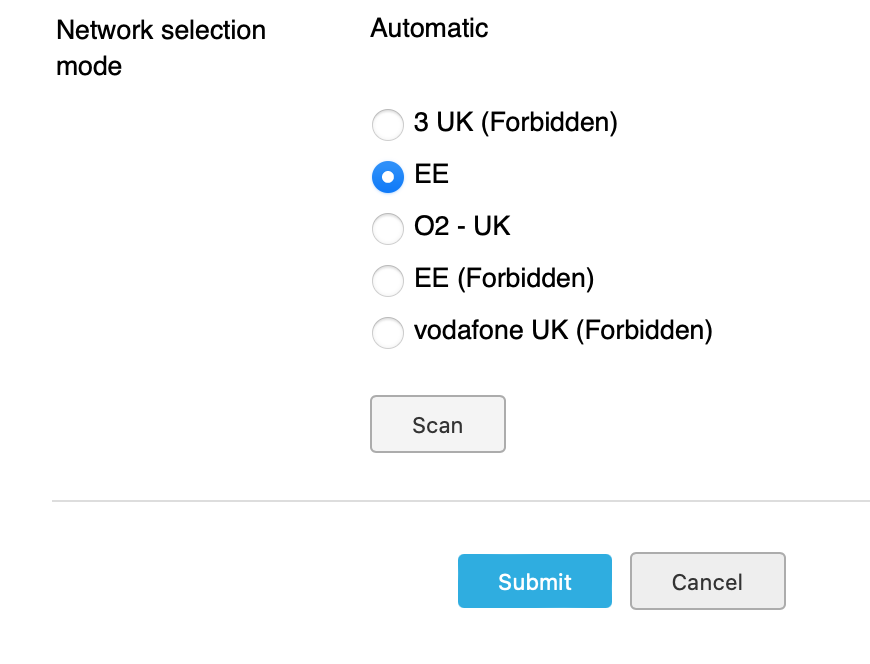Switch away from EE to O2 - UK
The image size is (870, 664).
(388, 229)
